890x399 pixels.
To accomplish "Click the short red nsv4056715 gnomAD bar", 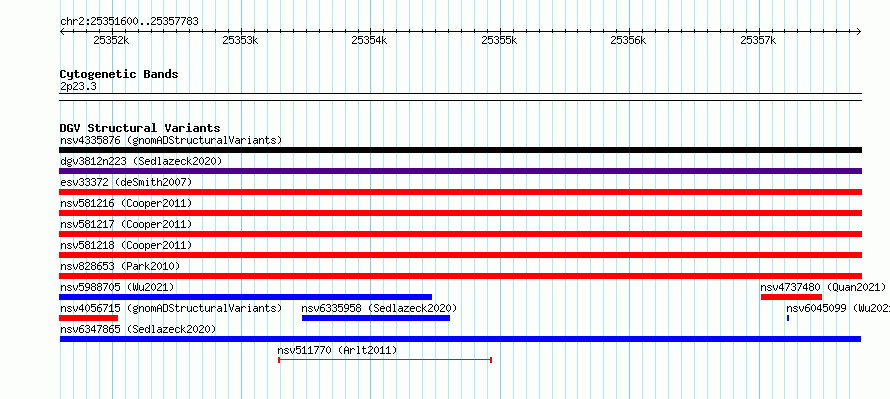I will tap(89, 318).
